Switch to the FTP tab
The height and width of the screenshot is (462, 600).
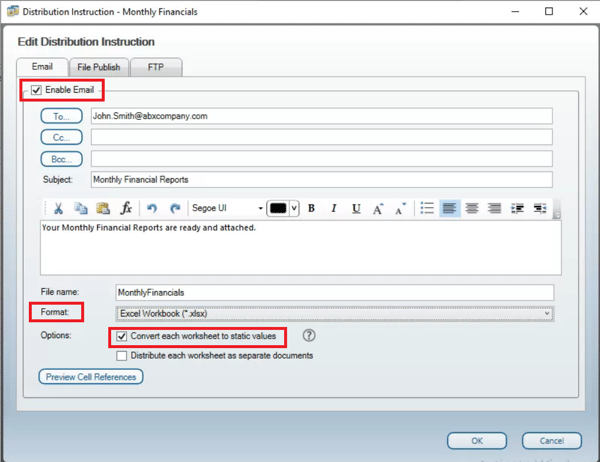tap(156, 67)
